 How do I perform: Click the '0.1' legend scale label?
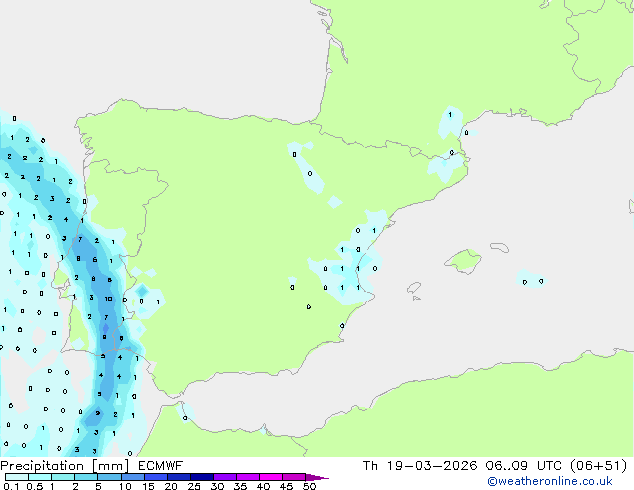tap(11, 486)
